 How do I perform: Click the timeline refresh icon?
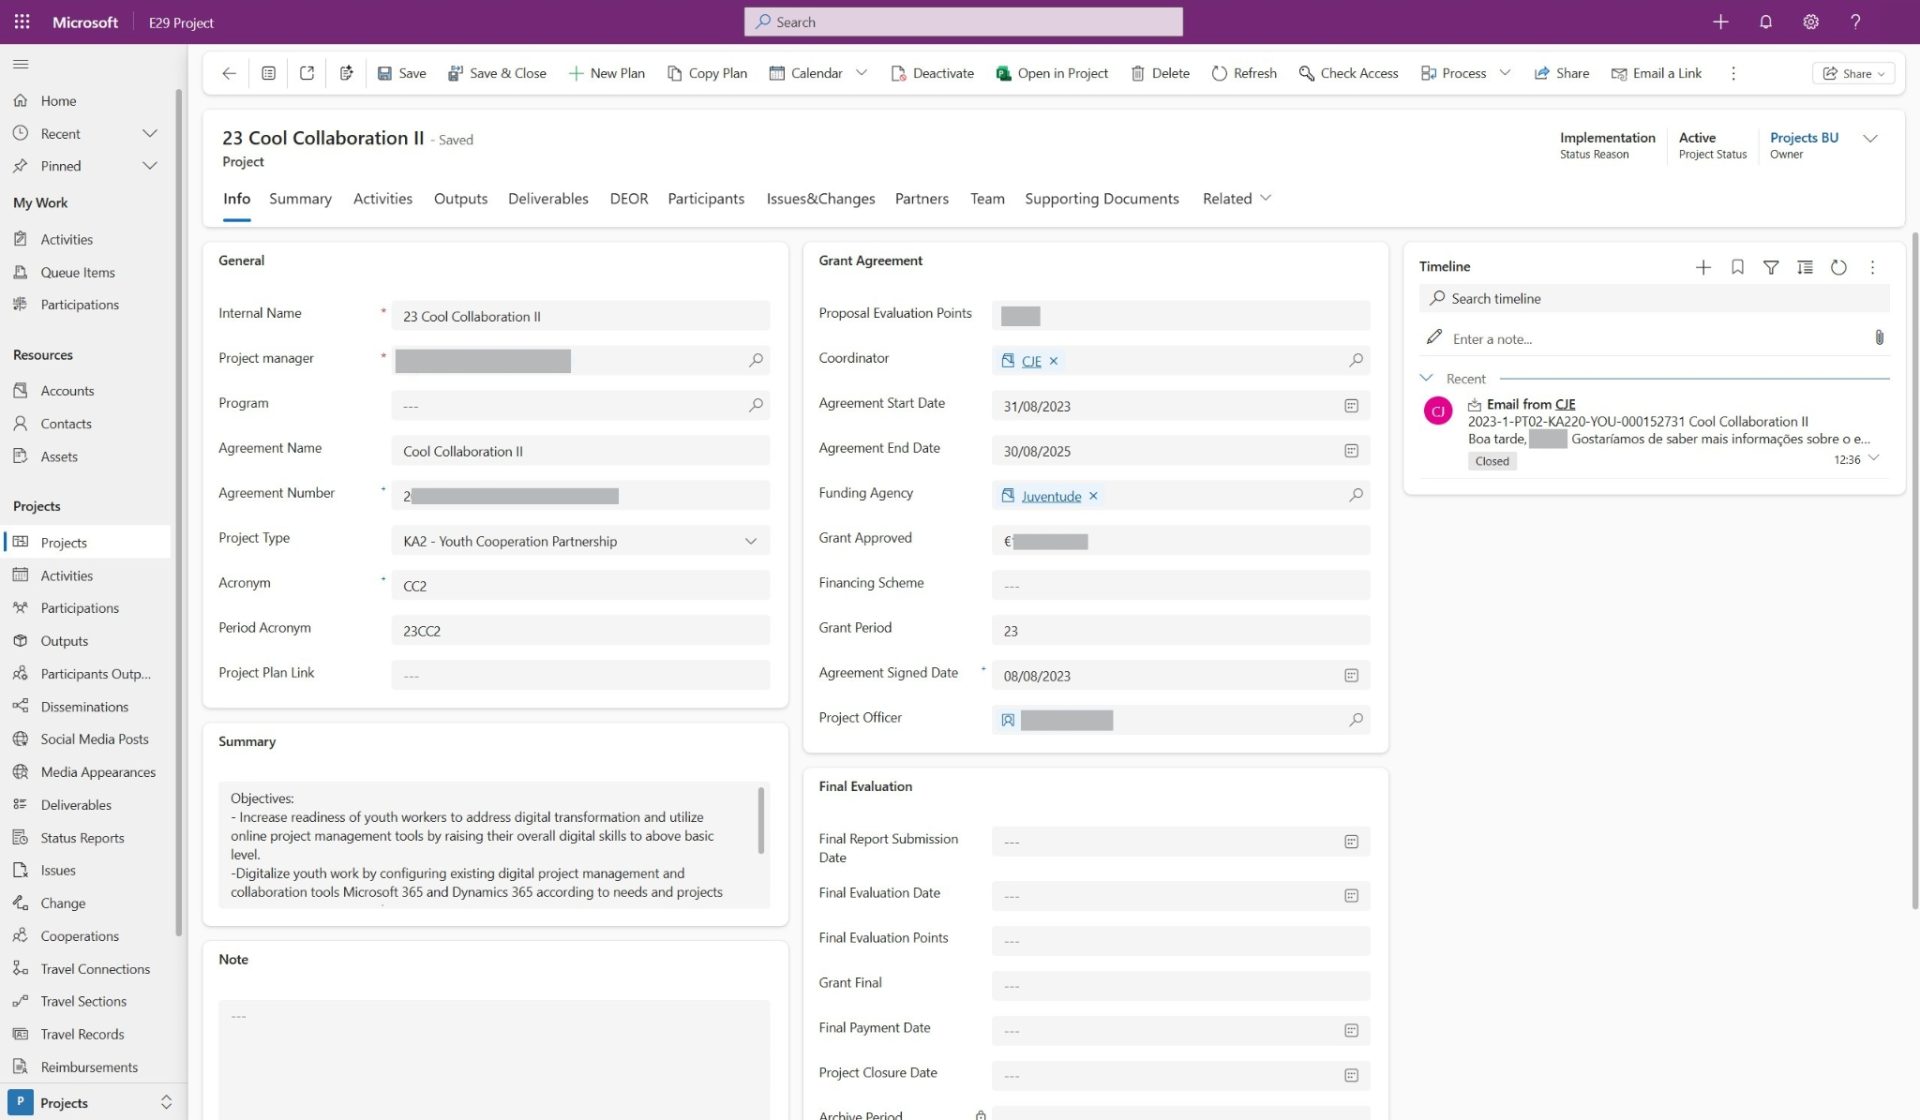click(1838, 267)
